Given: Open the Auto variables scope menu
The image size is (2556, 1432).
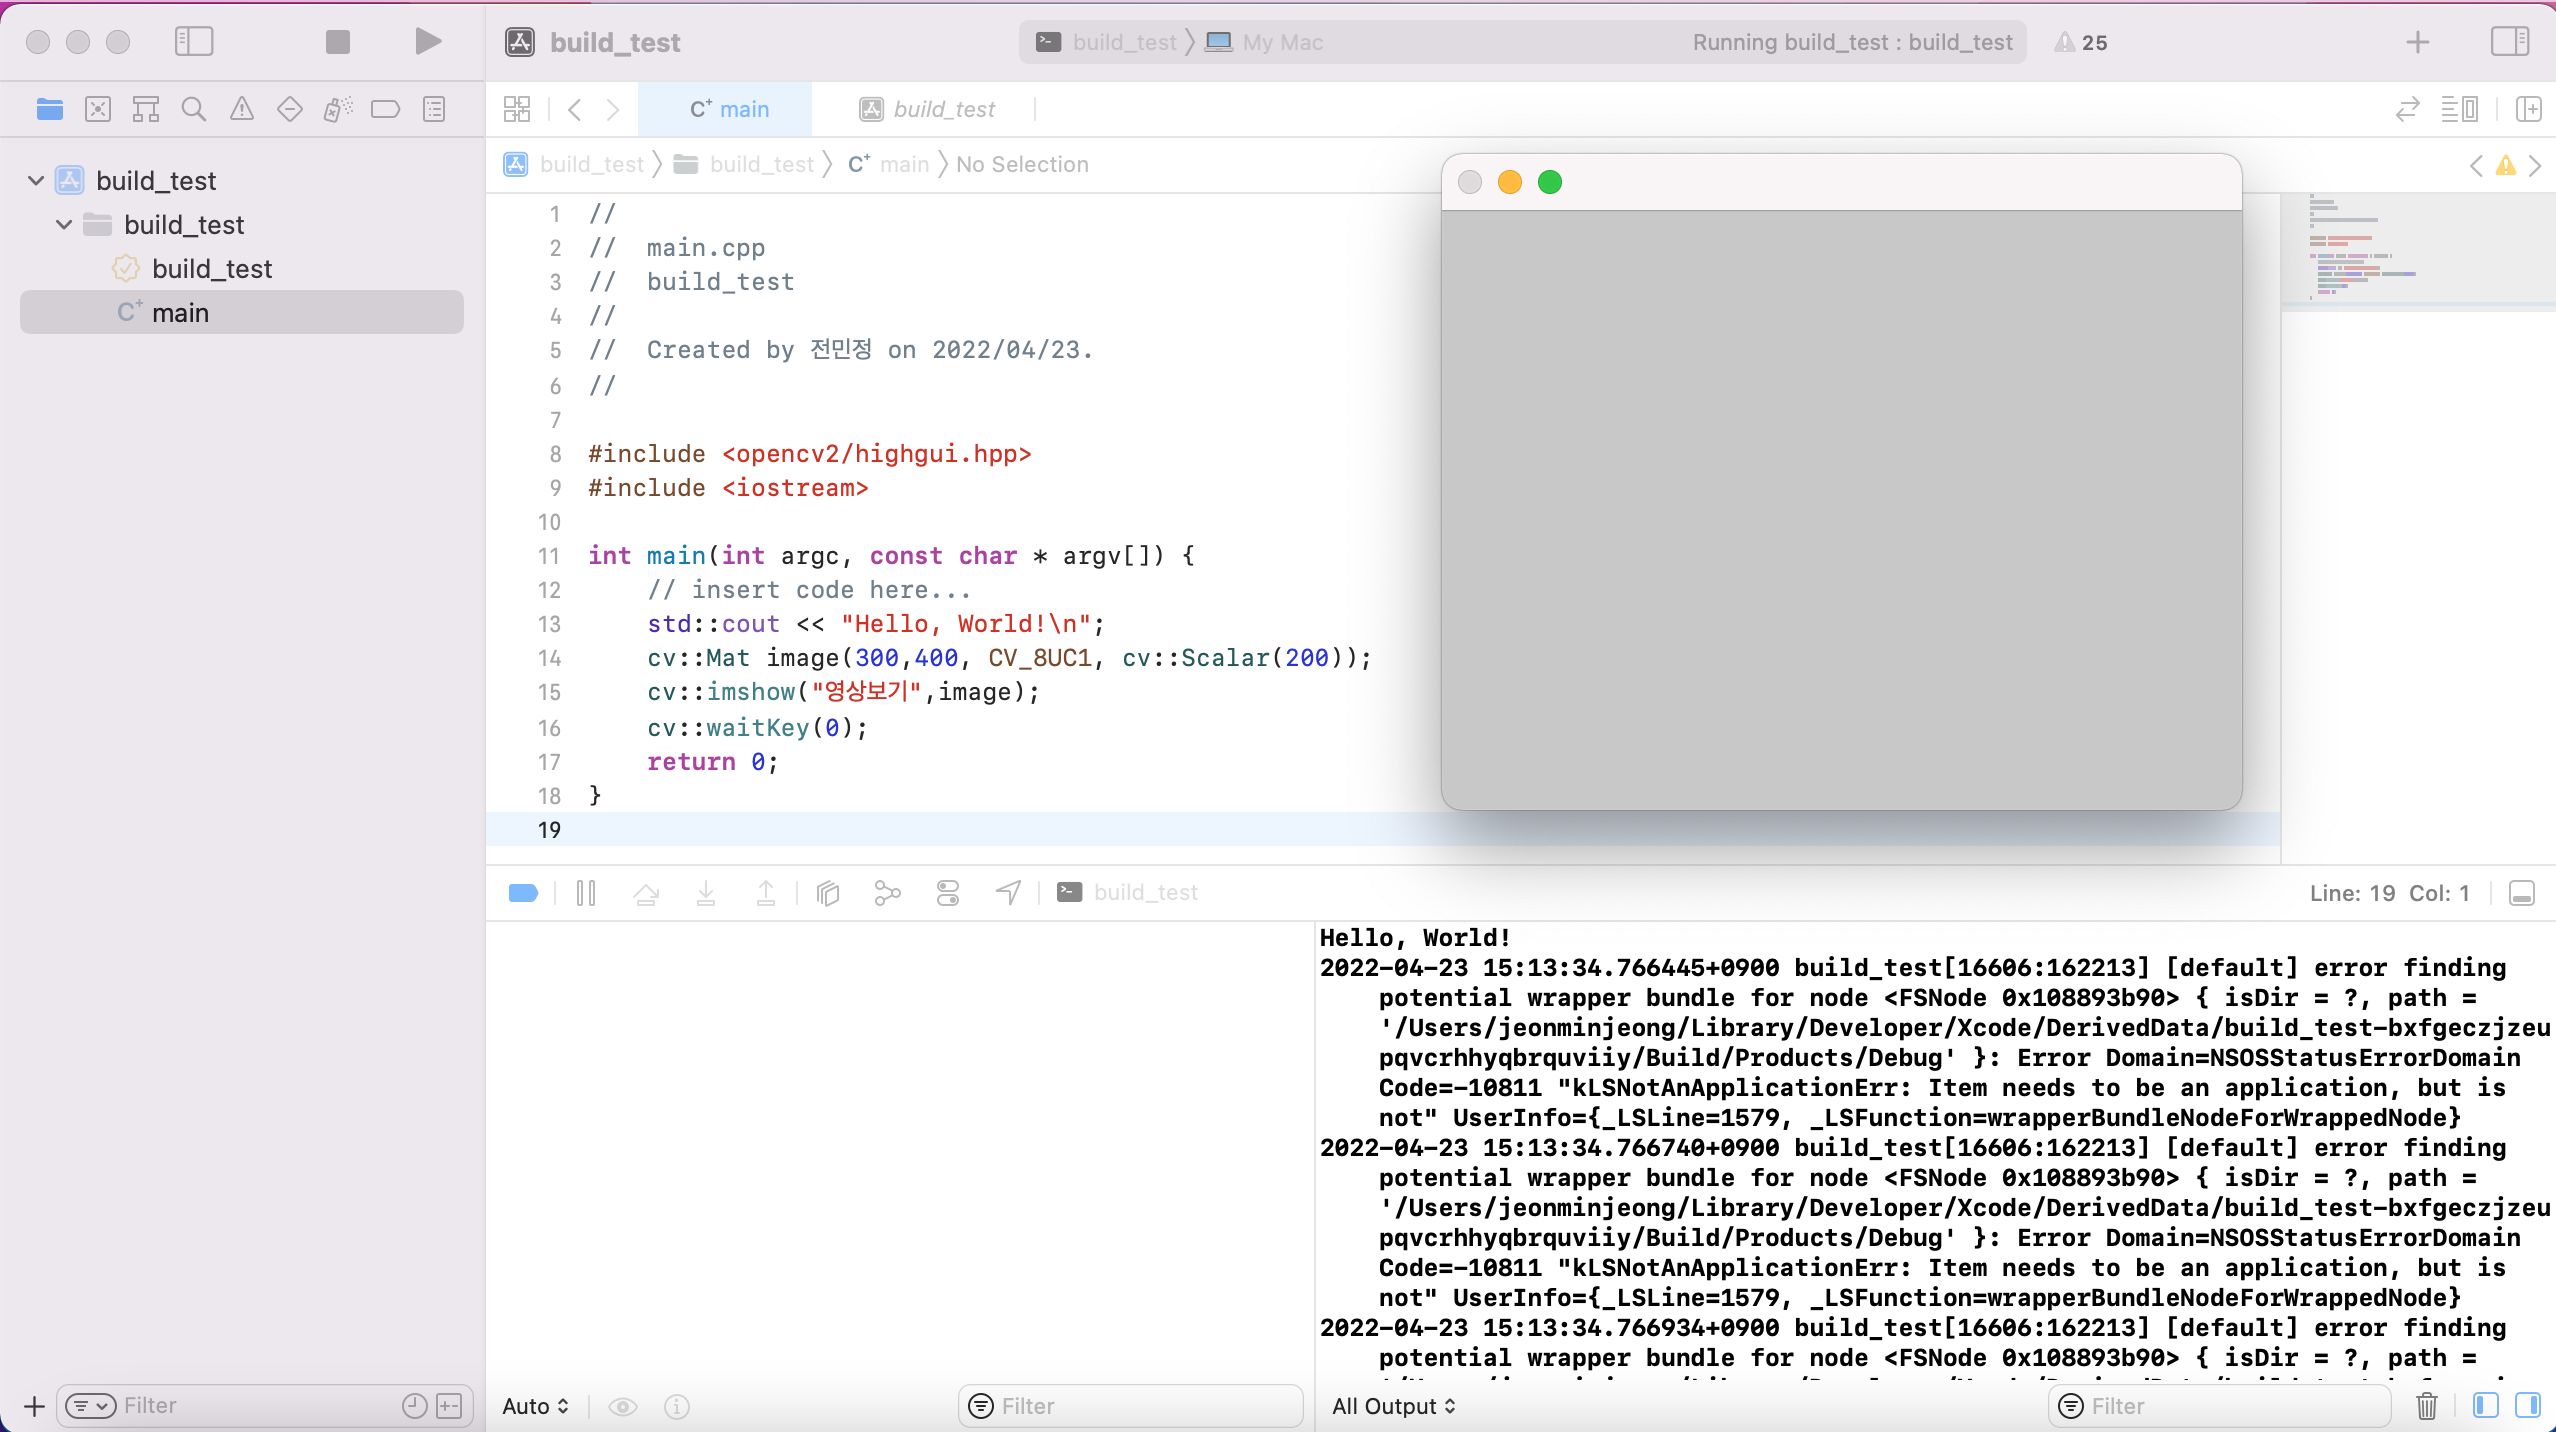Looking at the screenshot, I should pos(536,1406).
